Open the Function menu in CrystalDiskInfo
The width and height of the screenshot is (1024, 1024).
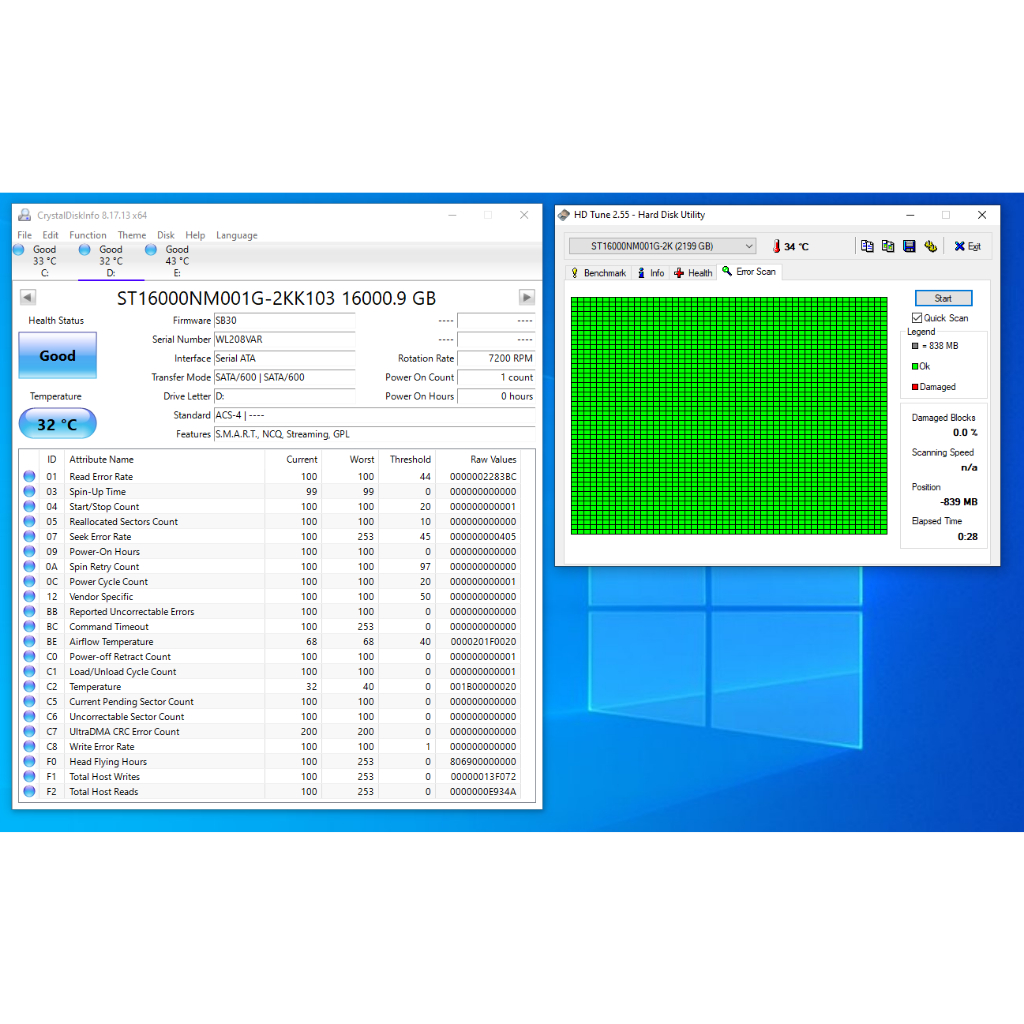pos(88,235)
